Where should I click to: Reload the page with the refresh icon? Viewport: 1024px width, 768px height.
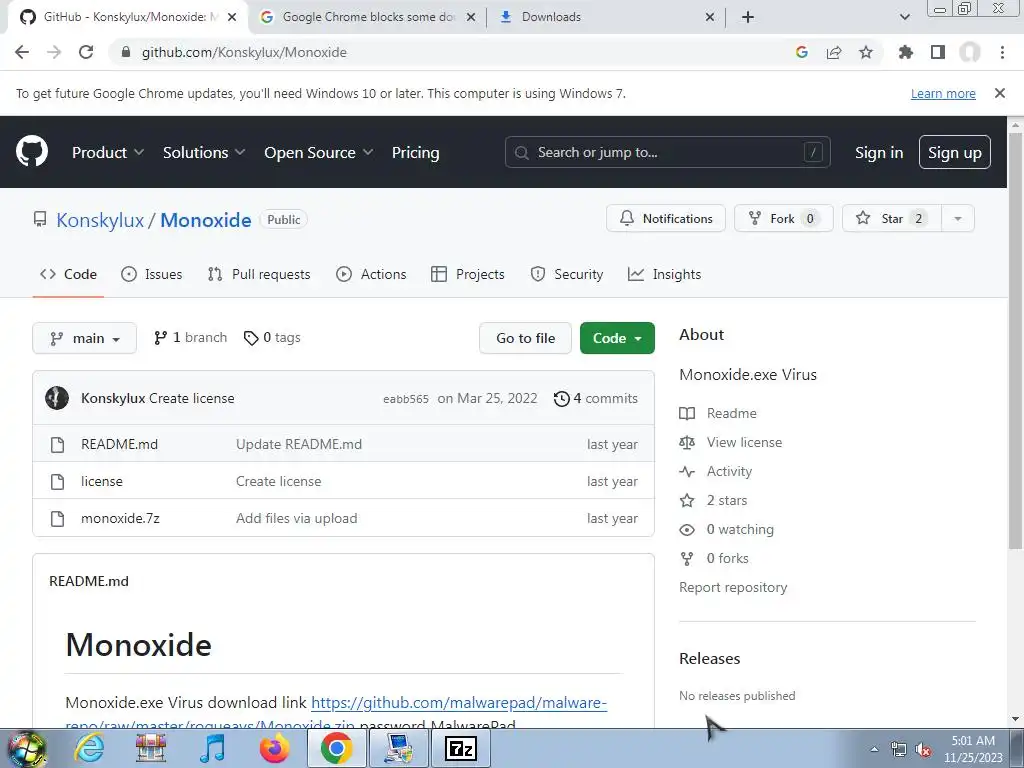point(86,52)
